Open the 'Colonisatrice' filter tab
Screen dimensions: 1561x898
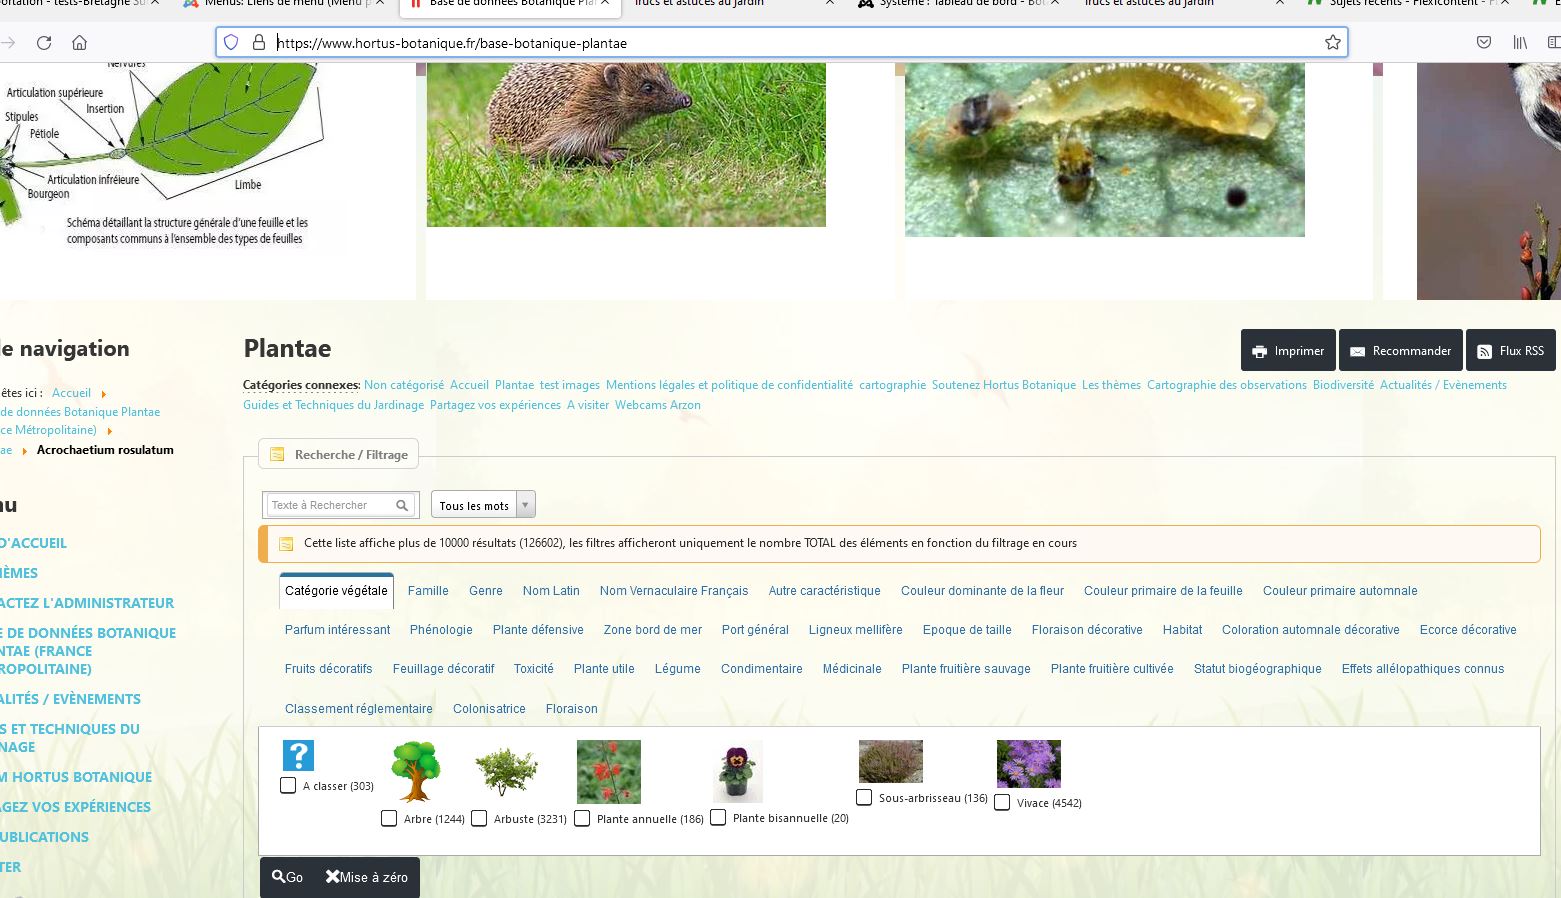[x=489, y=708]
